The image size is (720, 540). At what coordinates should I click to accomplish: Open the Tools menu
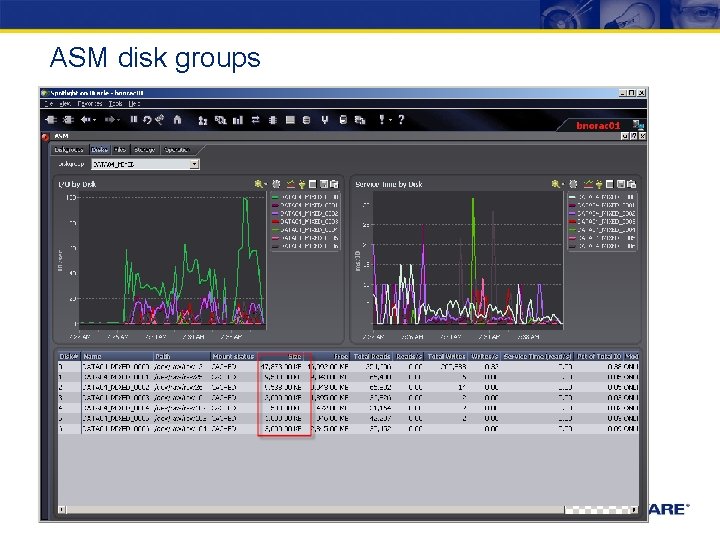point(116,104)
